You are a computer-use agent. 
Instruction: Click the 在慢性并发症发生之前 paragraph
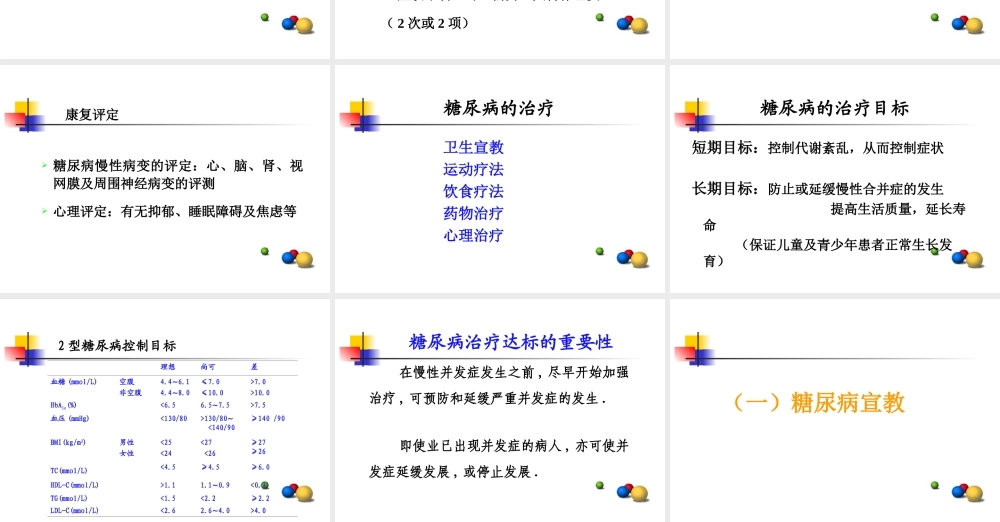tap(499, 385)
